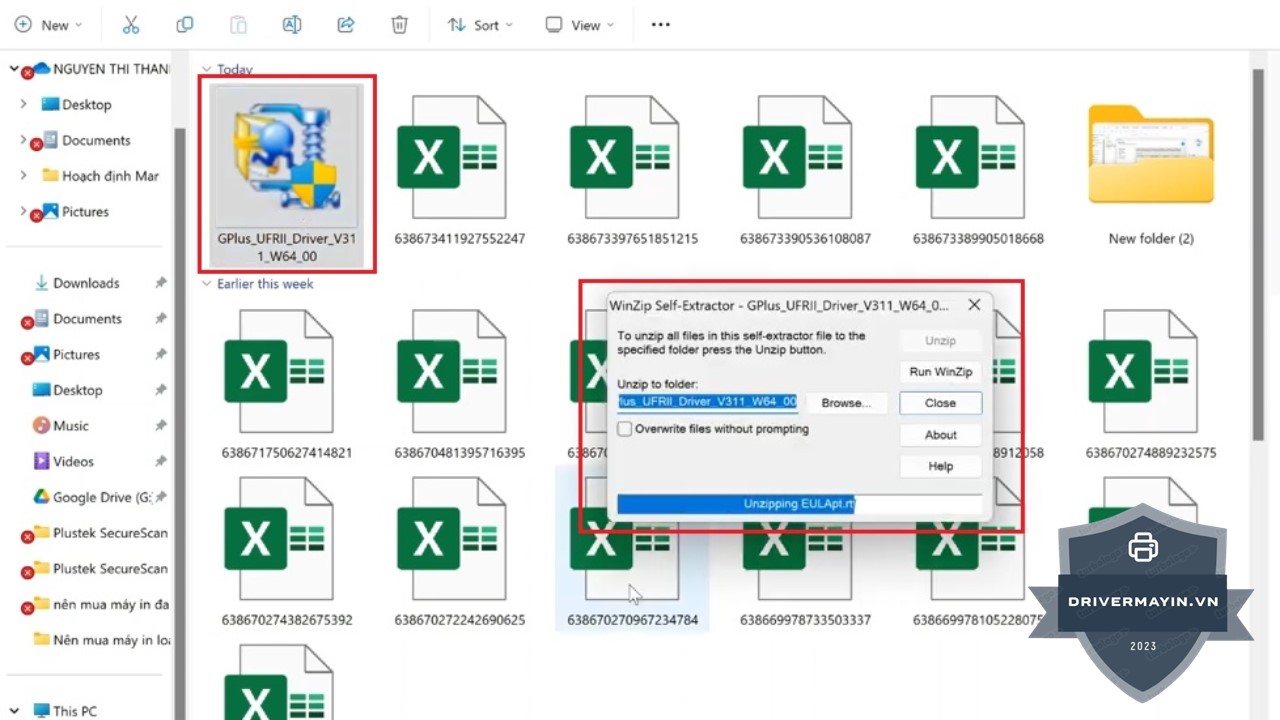Open the New folder (2) folder icon
The height and width of the screenshot is (720, 1280).
[x=1150, y=155]
